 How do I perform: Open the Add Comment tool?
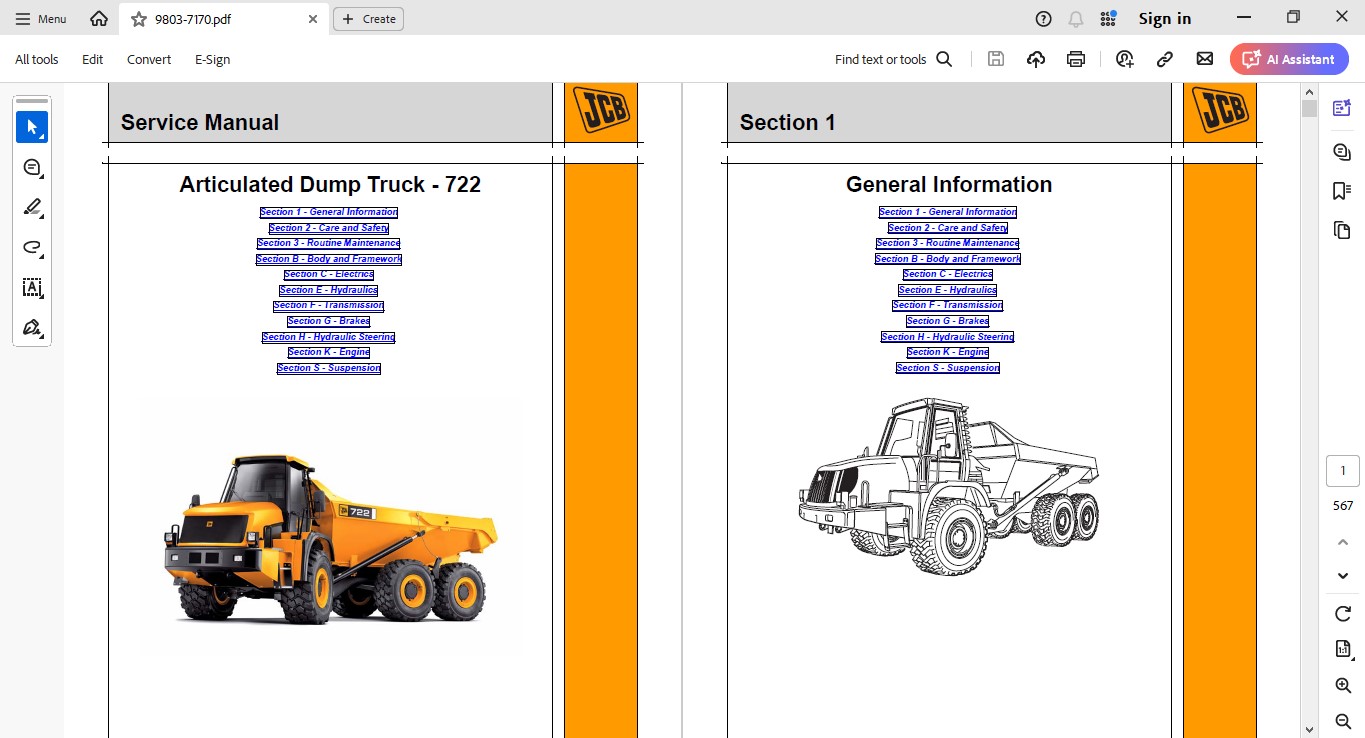(x=31, y=167)
